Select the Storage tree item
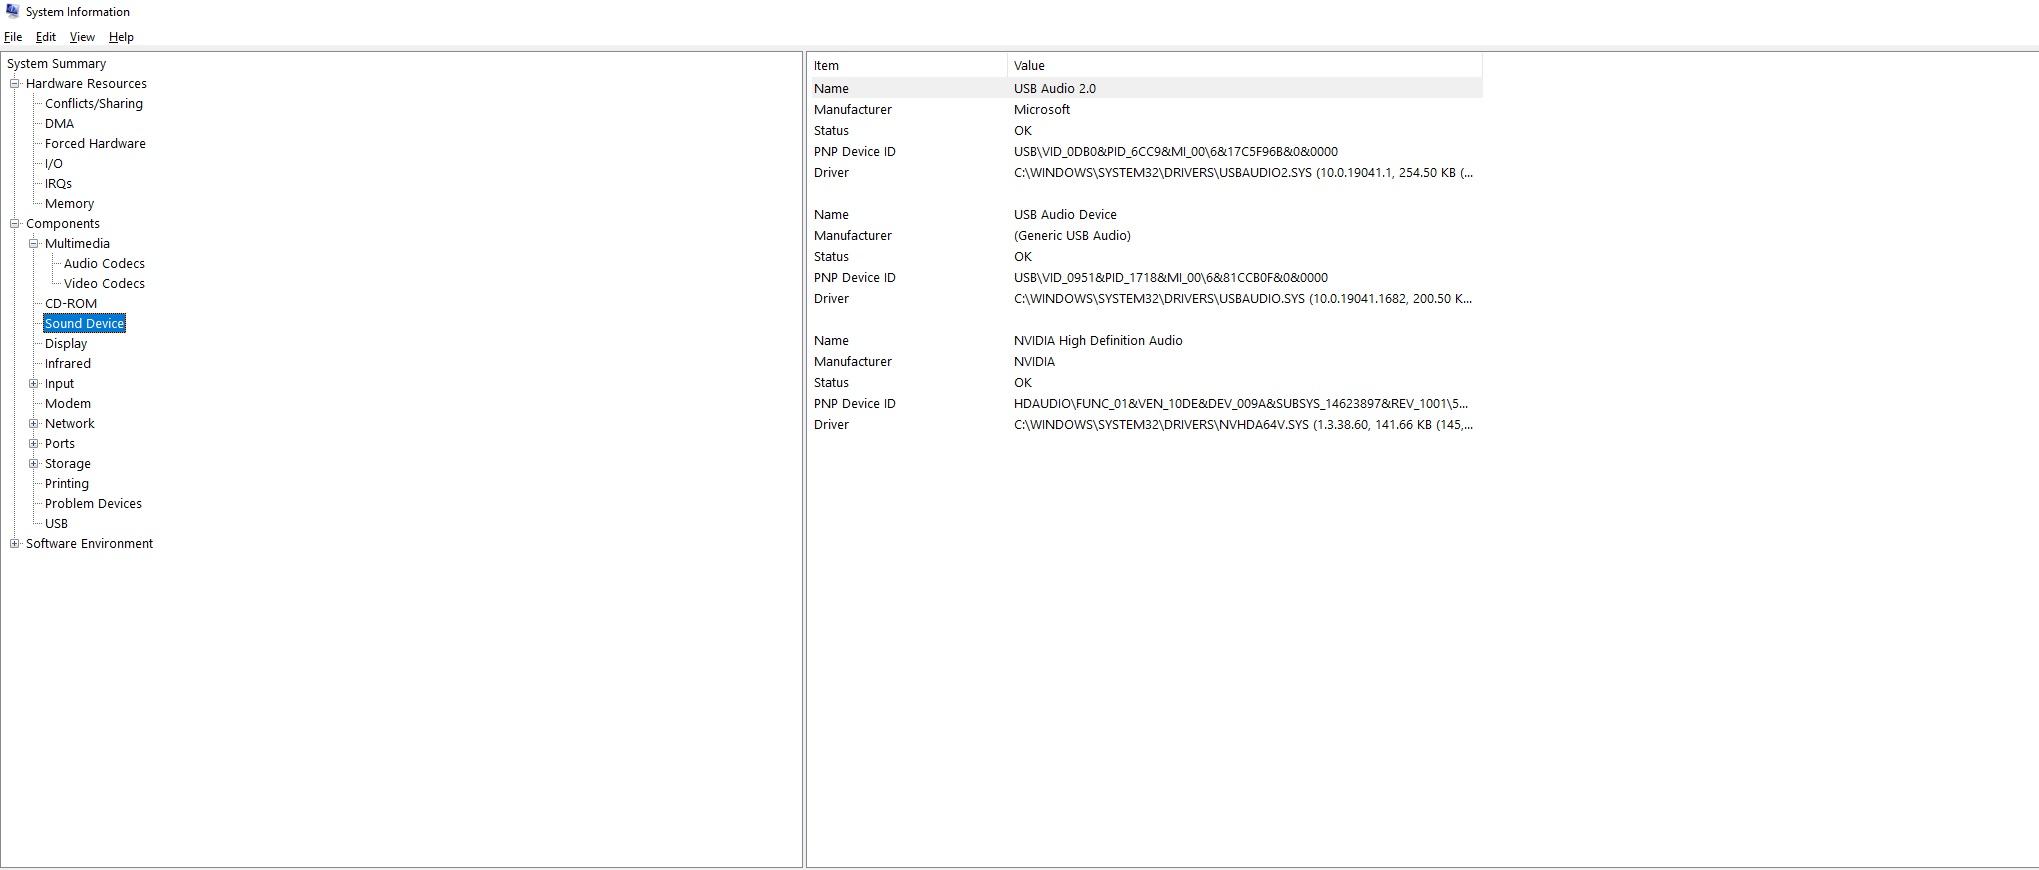The image size is (2039, 870). coord(68,464)
